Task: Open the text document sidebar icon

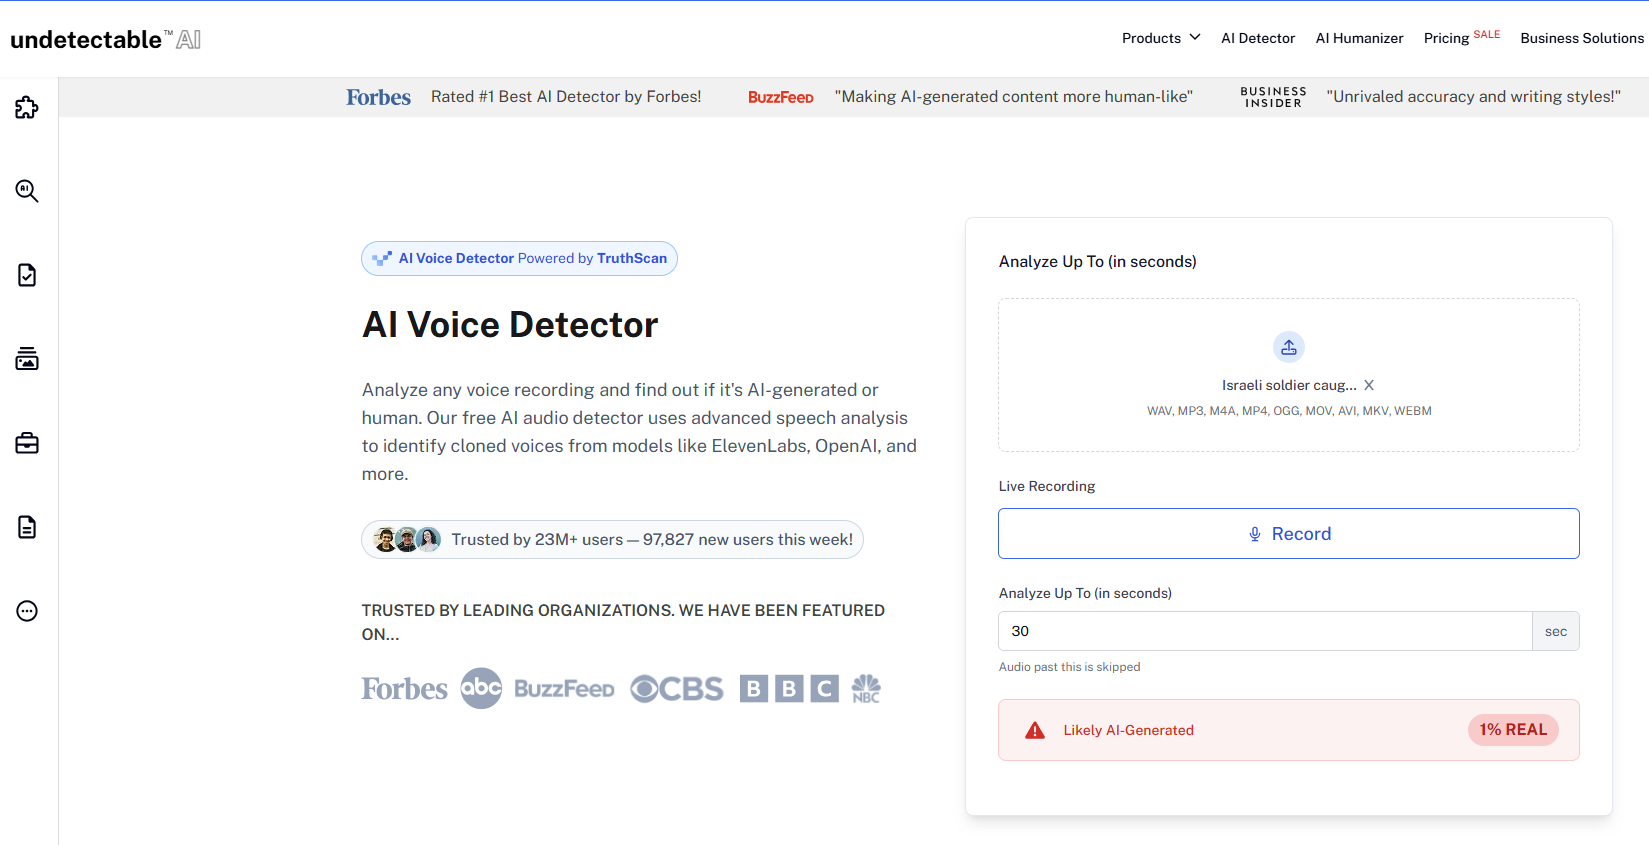Action: pos(27,527)
